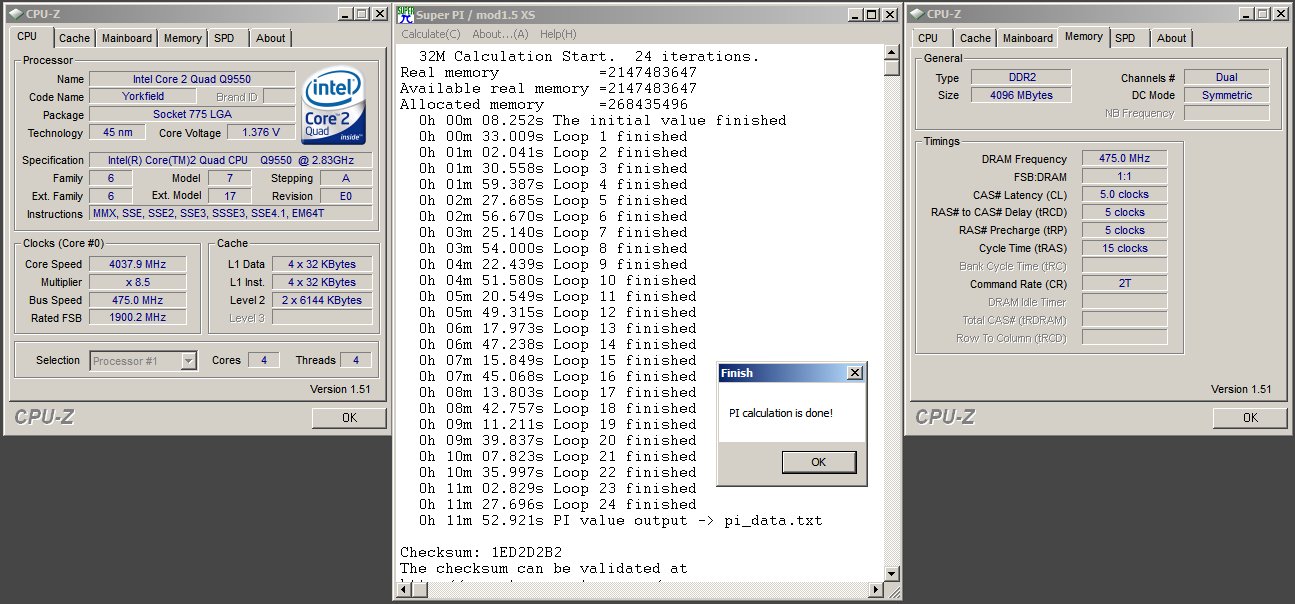Click memory Type value DDR2
The height and width of the screenshot is (604, 1295).
[1020, 78]
